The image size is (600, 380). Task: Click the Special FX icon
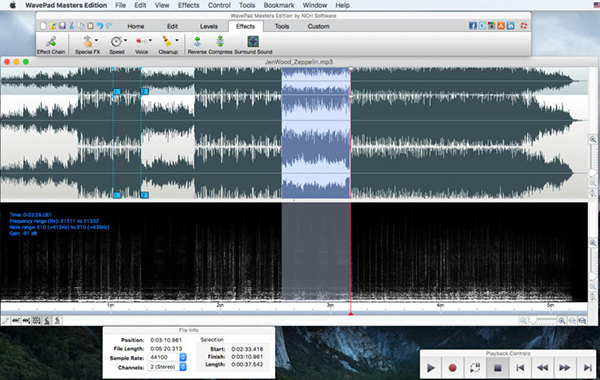pyautogui.click(x=87, y=41)
